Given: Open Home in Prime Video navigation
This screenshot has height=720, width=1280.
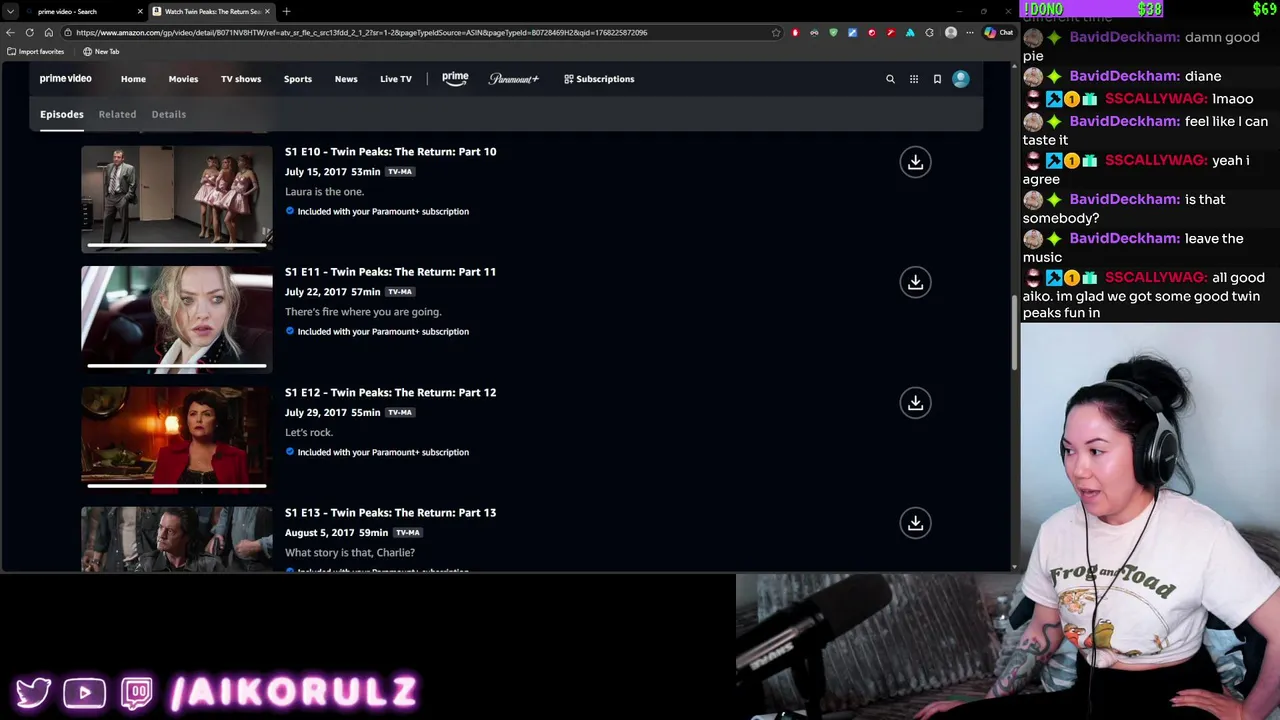Looking at the screenshot, I should tap(133, 79).
